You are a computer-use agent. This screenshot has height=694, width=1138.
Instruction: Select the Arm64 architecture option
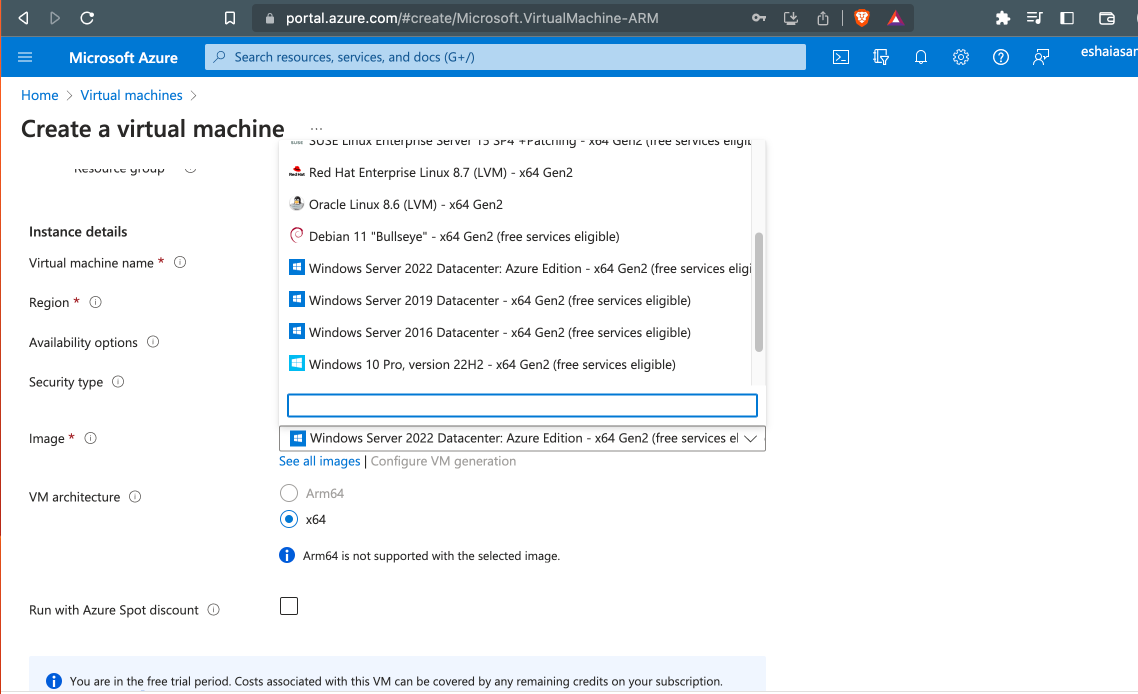(289, 492)
